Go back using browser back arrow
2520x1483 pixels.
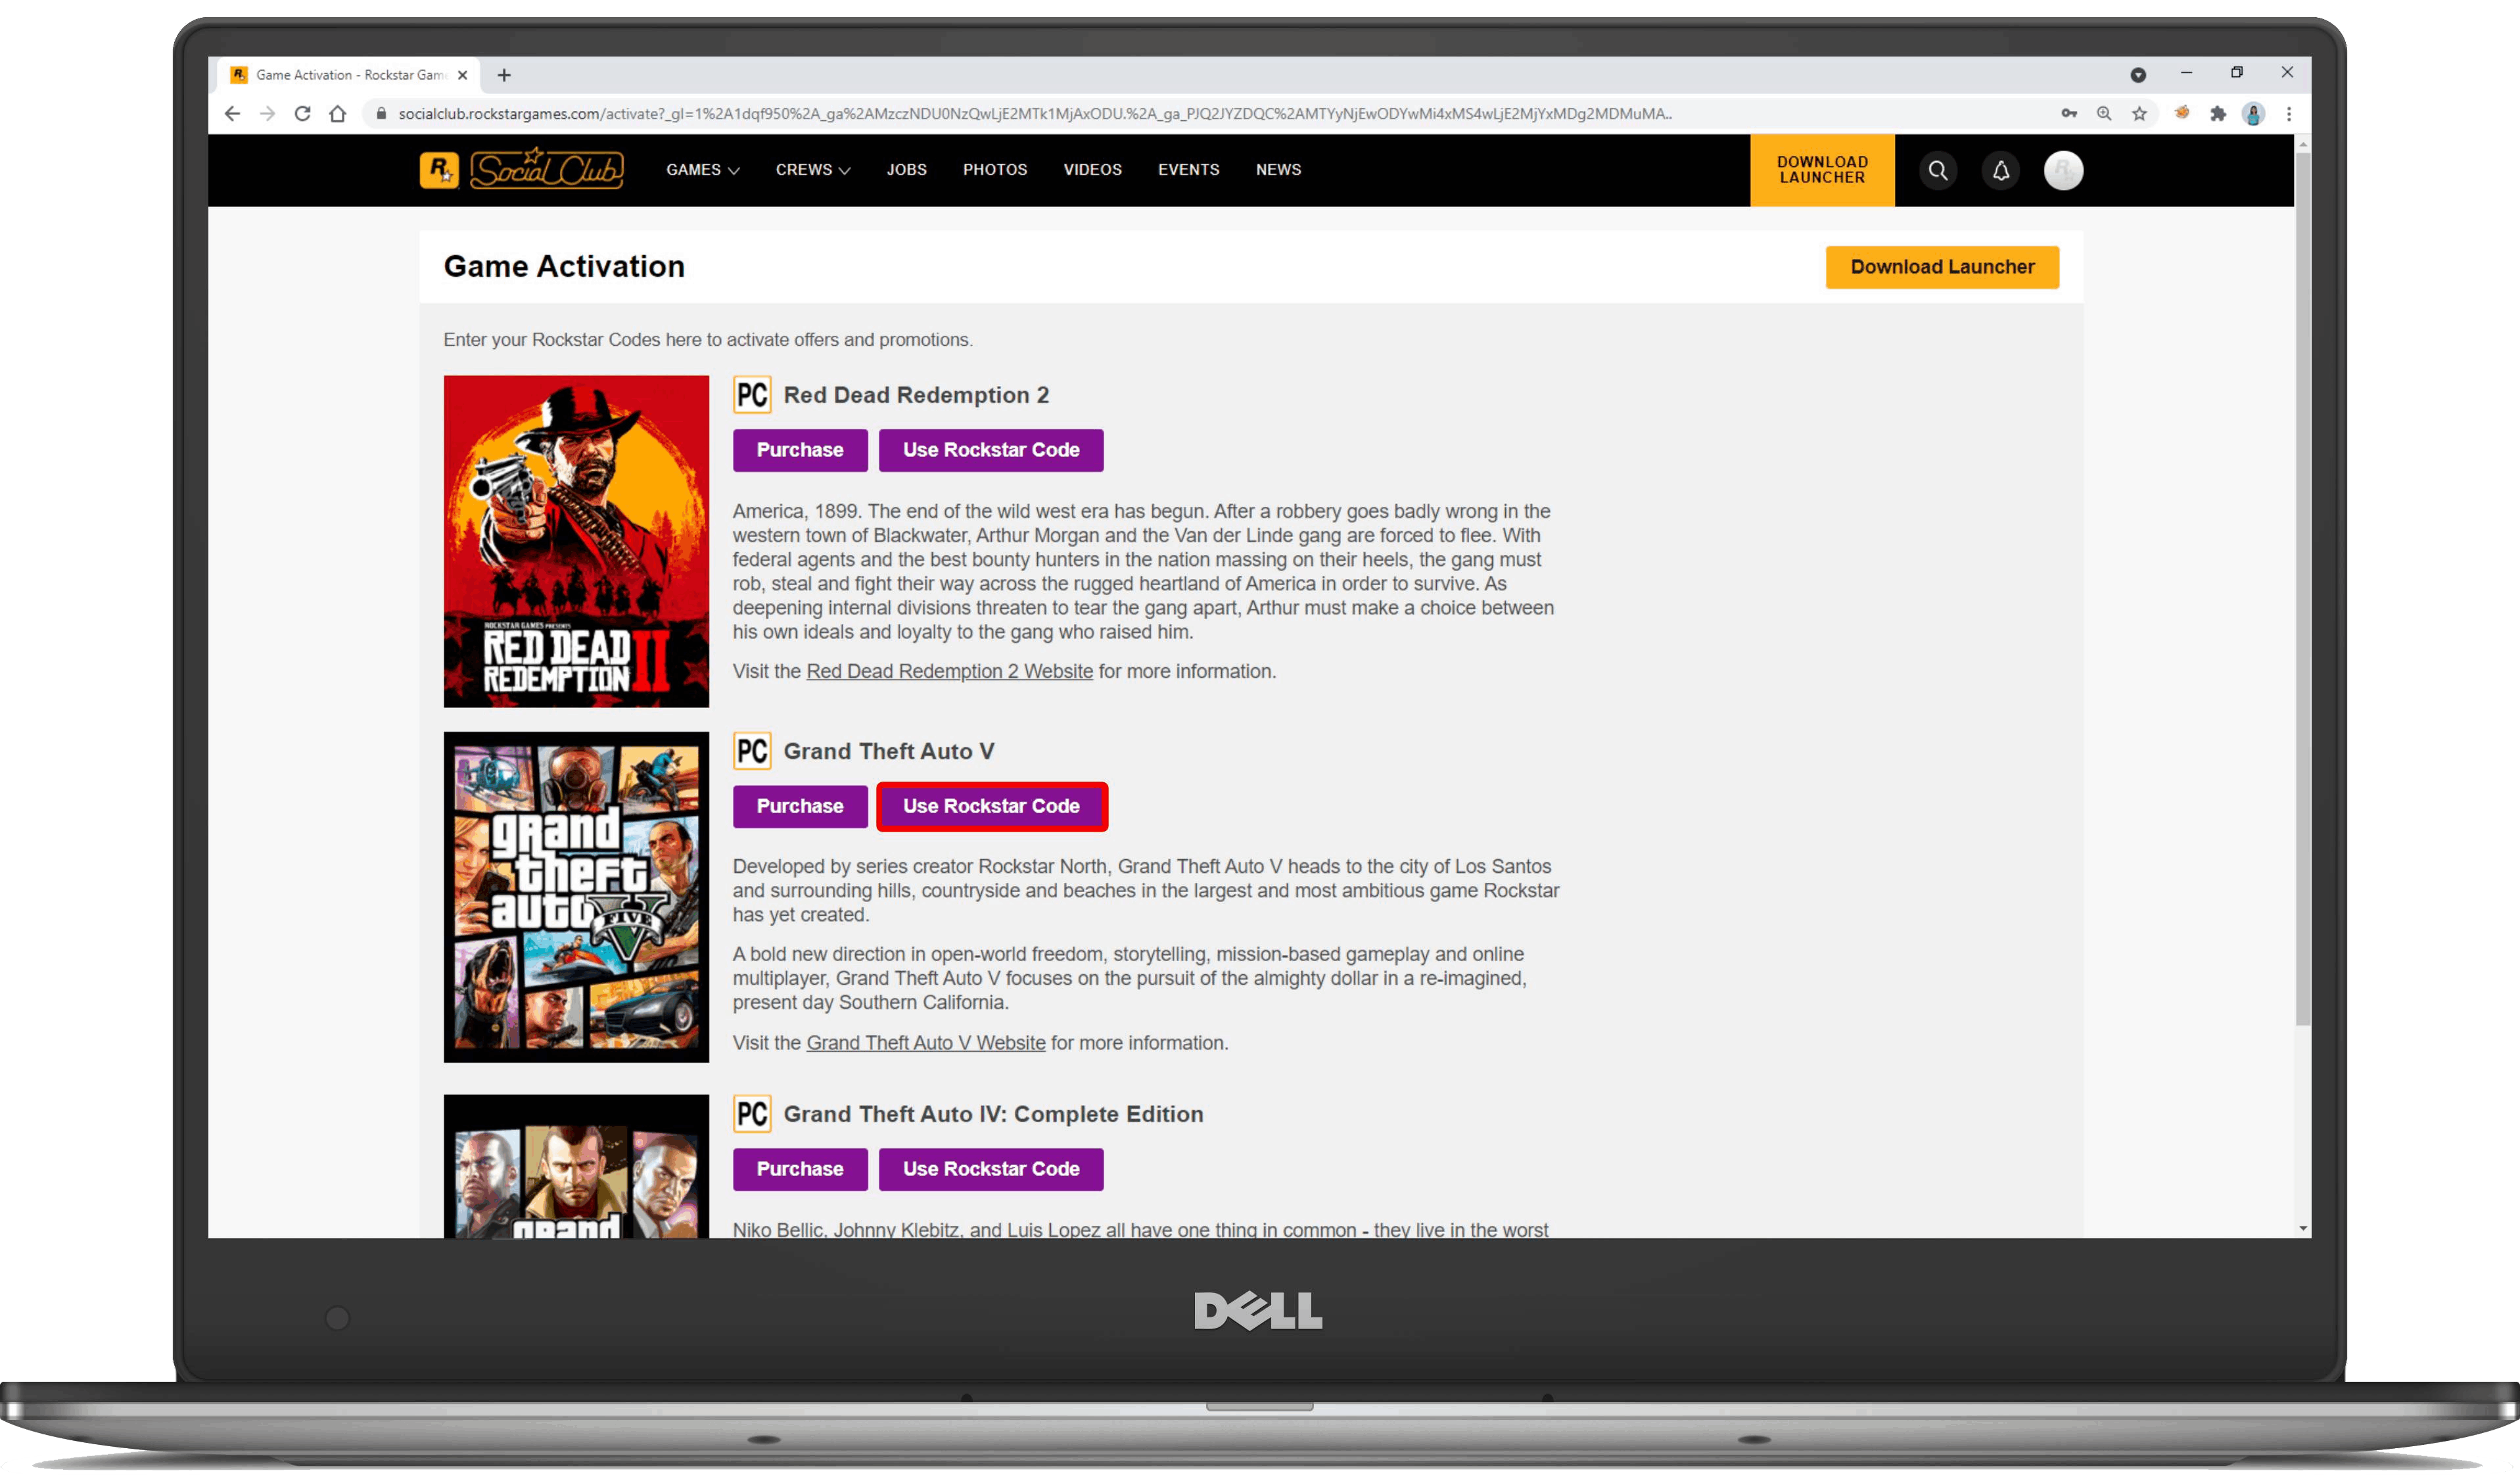pos(232,114)
